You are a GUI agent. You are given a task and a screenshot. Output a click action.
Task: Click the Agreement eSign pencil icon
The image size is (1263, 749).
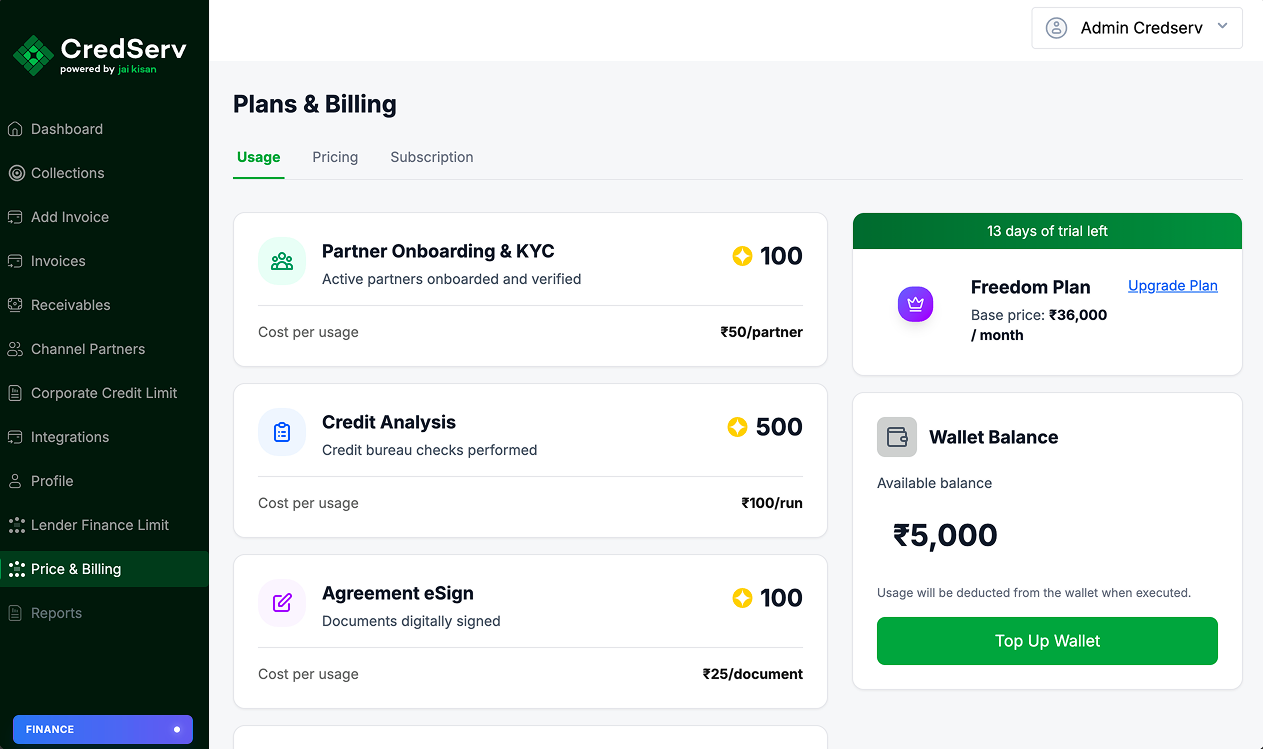click(282, 603)
